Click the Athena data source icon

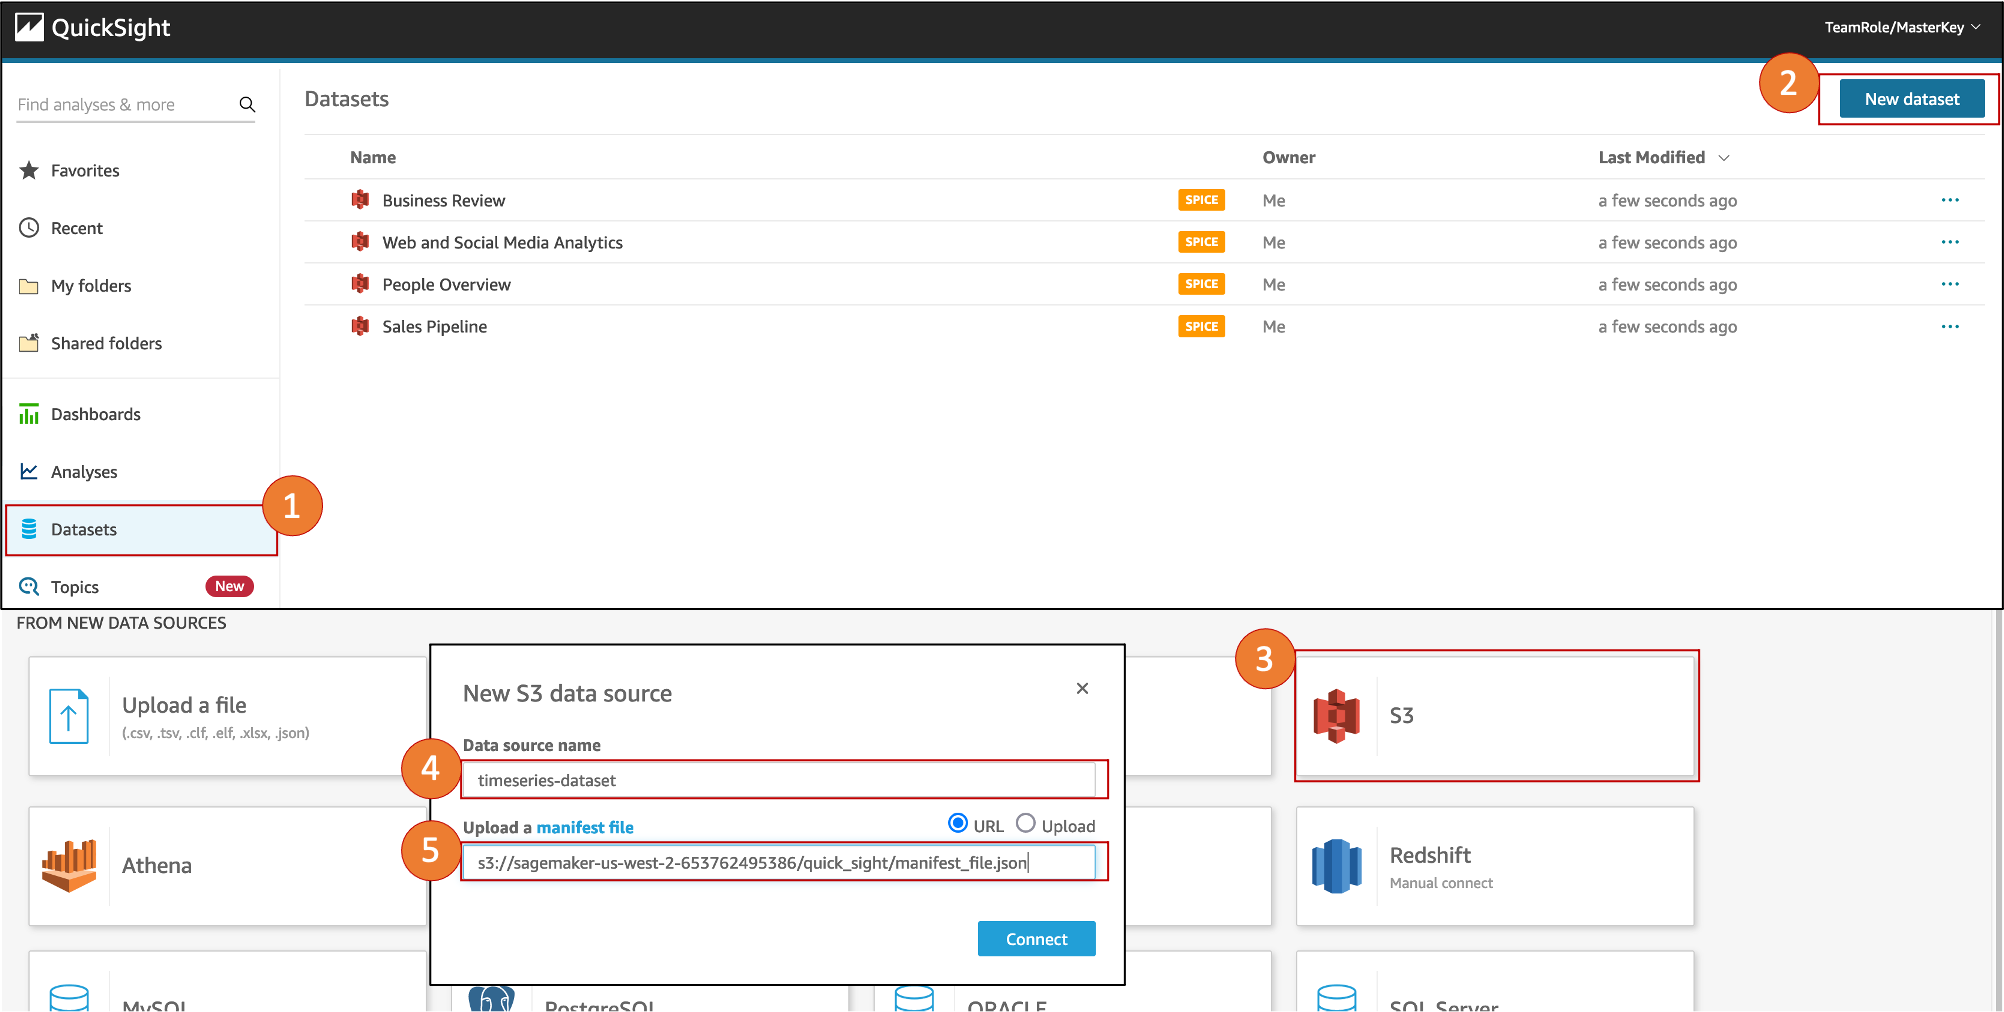tap(69, 866)
